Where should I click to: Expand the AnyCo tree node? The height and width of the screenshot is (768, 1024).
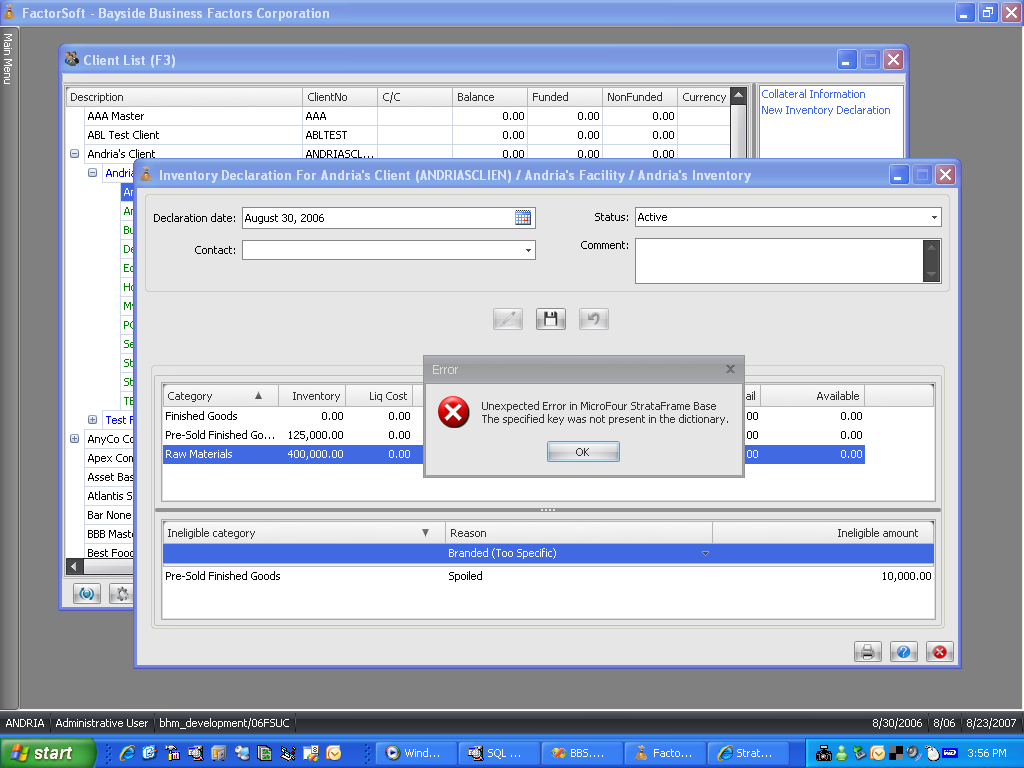click(x=74, y=439)
